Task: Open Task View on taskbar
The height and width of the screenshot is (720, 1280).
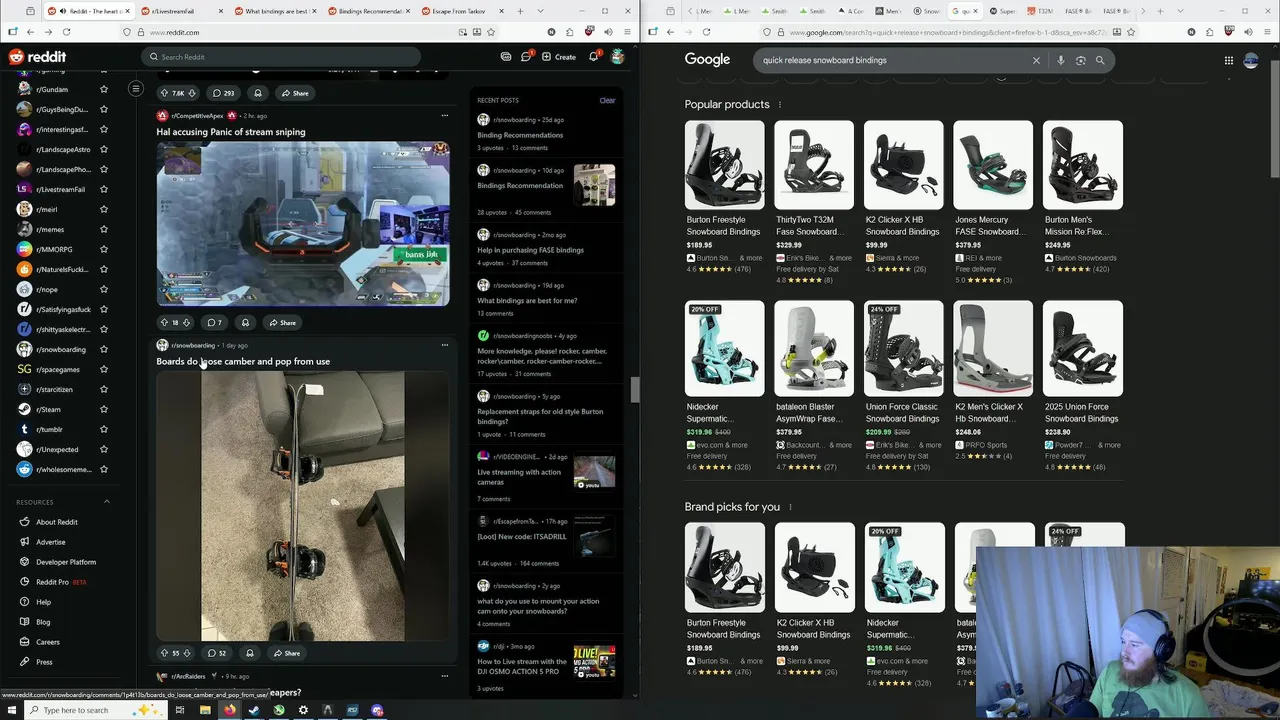Action: pos(180,710)
